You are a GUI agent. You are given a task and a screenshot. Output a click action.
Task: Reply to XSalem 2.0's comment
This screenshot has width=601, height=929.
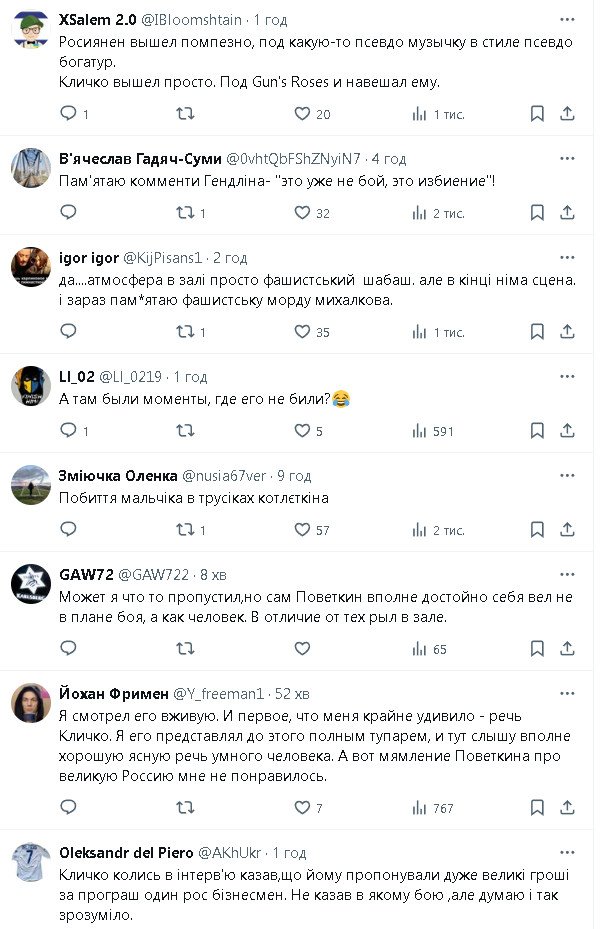(x=69, y=114)
